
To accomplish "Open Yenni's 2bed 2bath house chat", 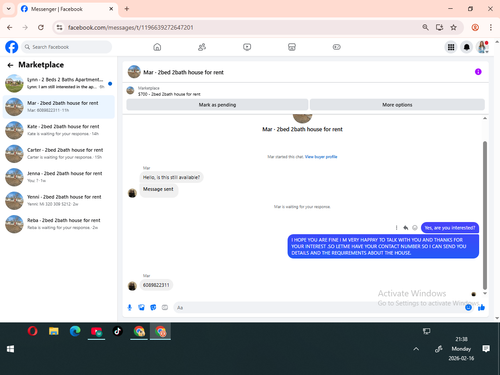I will (59, 200).
